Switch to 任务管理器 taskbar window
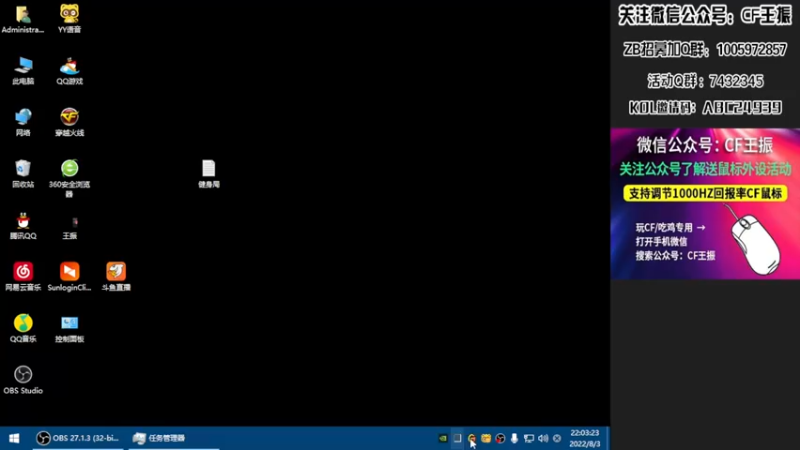This screenshot has height=450, width=800. (x=174, y=438)
